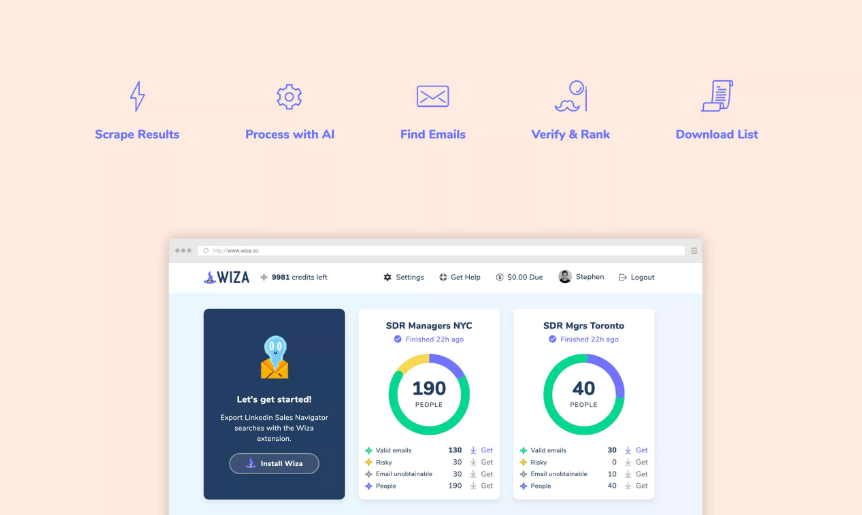Click Logout in the header
The height and width of the screenshot is (515, 862).
pyautogui.click(x=637, y=278)
